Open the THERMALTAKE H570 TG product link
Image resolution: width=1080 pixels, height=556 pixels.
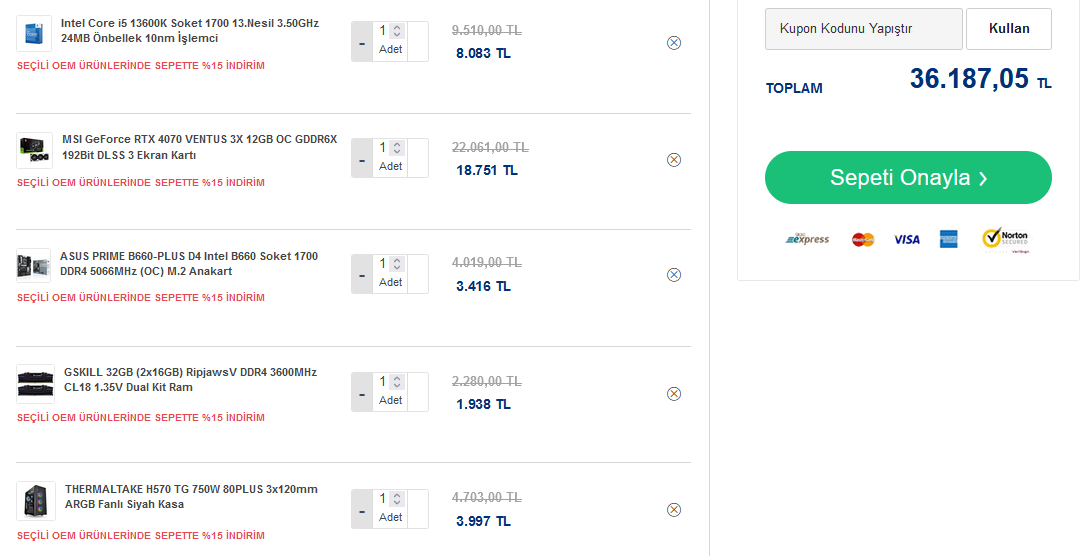(x=191, y=497)
